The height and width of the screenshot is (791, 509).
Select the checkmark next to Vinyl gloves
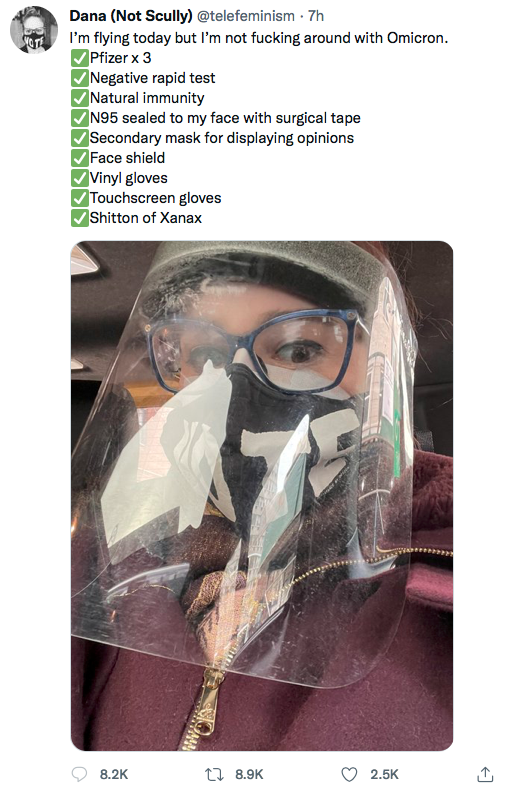coord(80,179)
